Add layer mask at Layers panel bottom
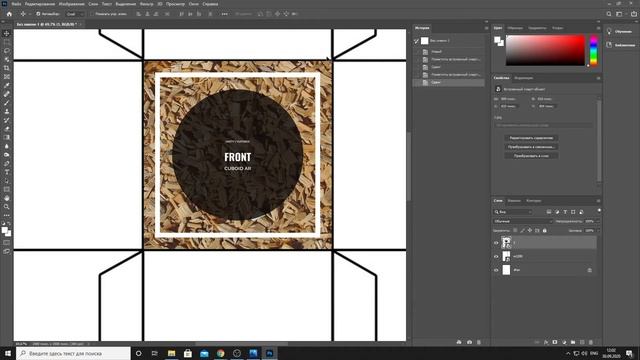 555,342
